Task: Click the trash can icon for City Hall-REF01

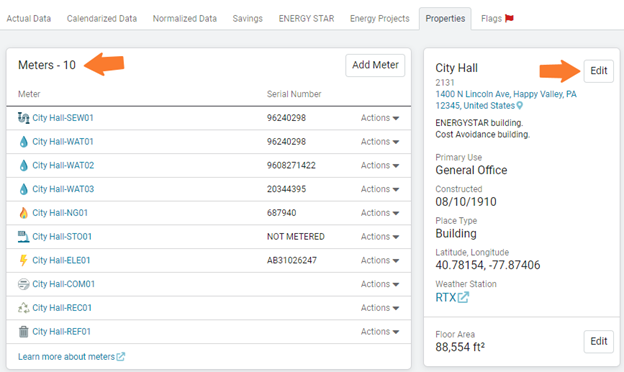Action: tap(23, 331)
